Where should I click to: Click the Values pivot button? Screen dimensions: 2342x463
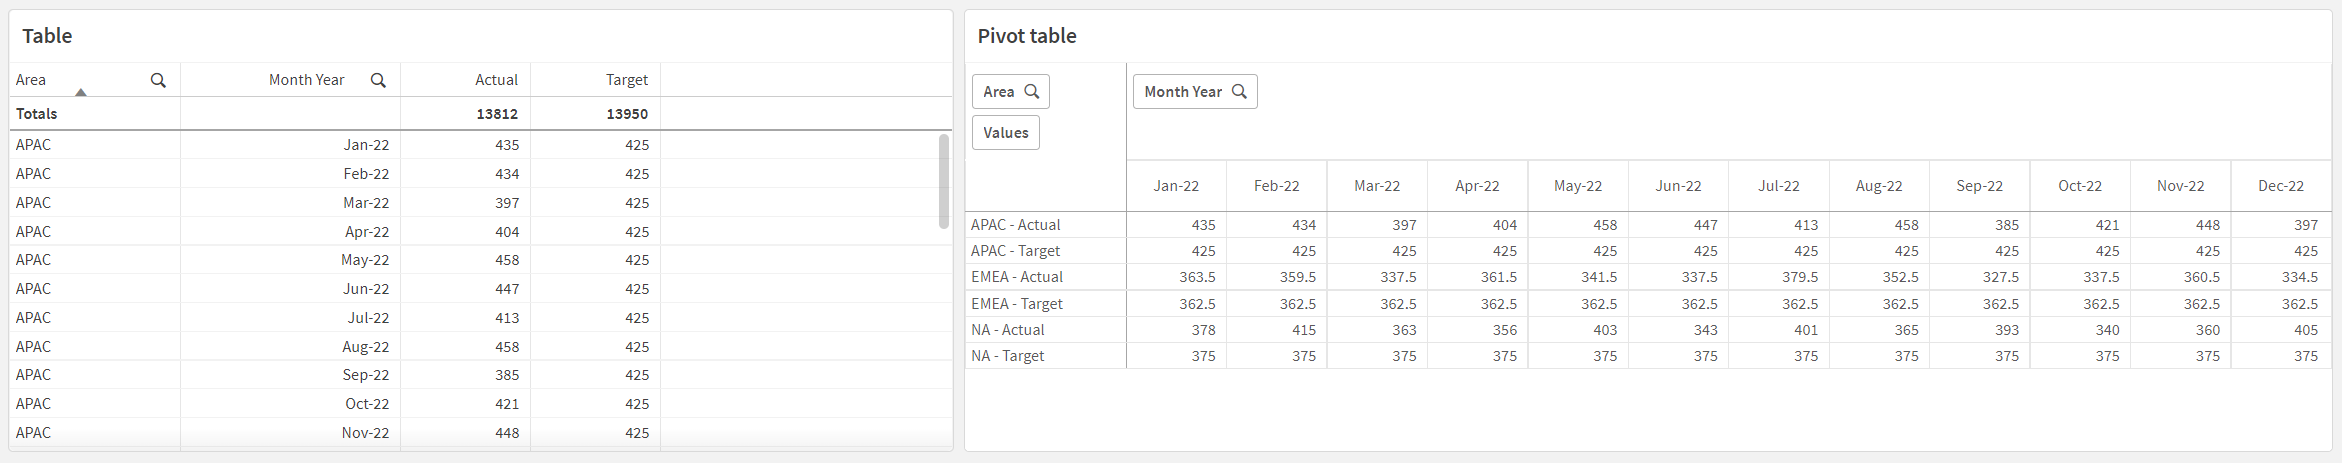click(x=1005, y=133)
